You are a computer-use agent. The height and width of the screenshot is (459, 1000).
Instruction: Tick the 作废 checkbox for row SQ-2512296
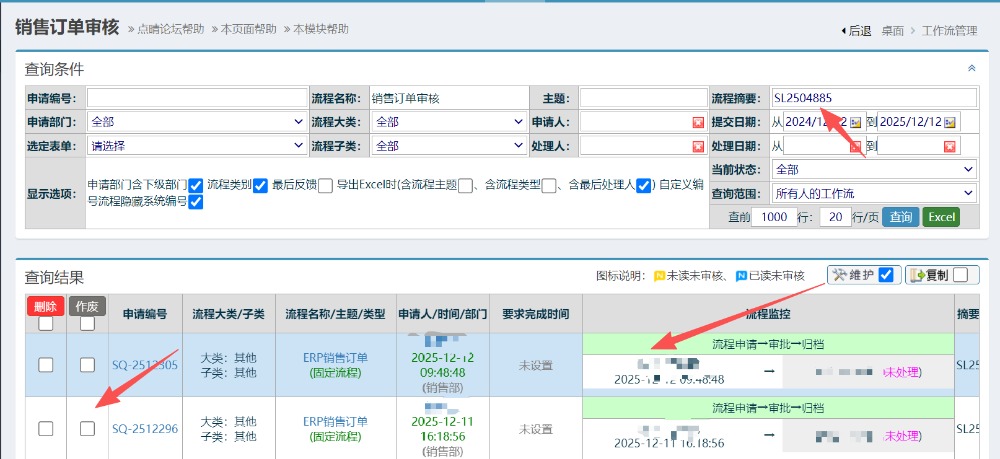(x=87, y=428)
